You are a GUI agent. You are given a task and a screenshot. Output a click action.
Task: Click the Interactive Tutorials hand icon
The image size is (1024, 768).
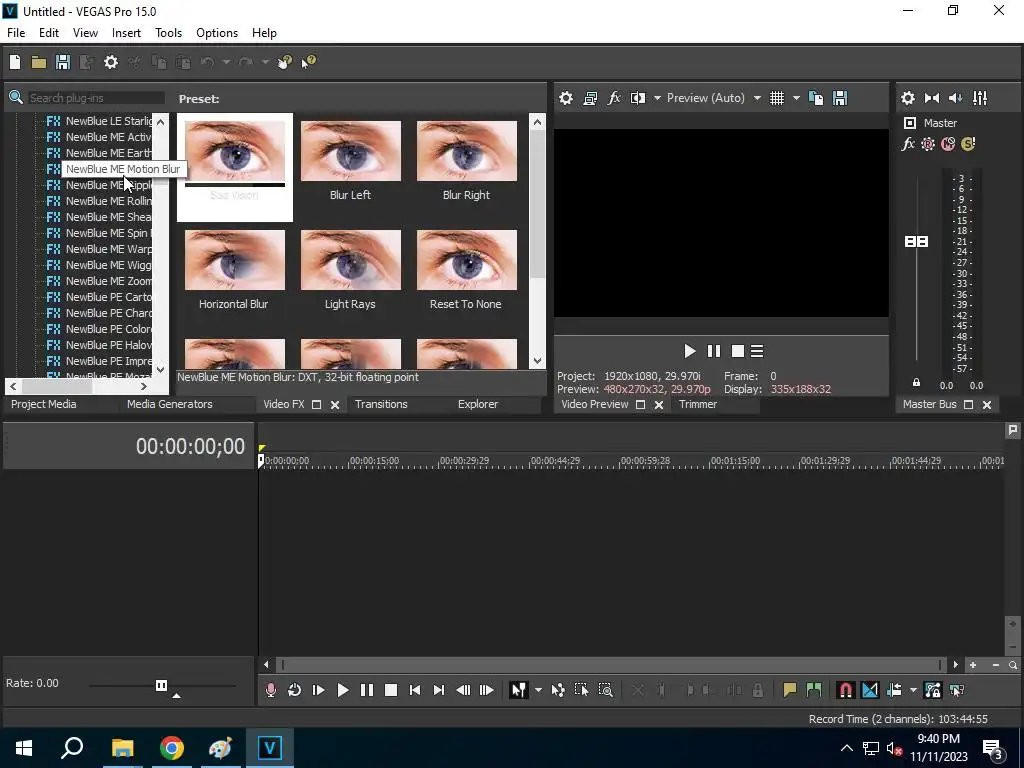point(285,62)
